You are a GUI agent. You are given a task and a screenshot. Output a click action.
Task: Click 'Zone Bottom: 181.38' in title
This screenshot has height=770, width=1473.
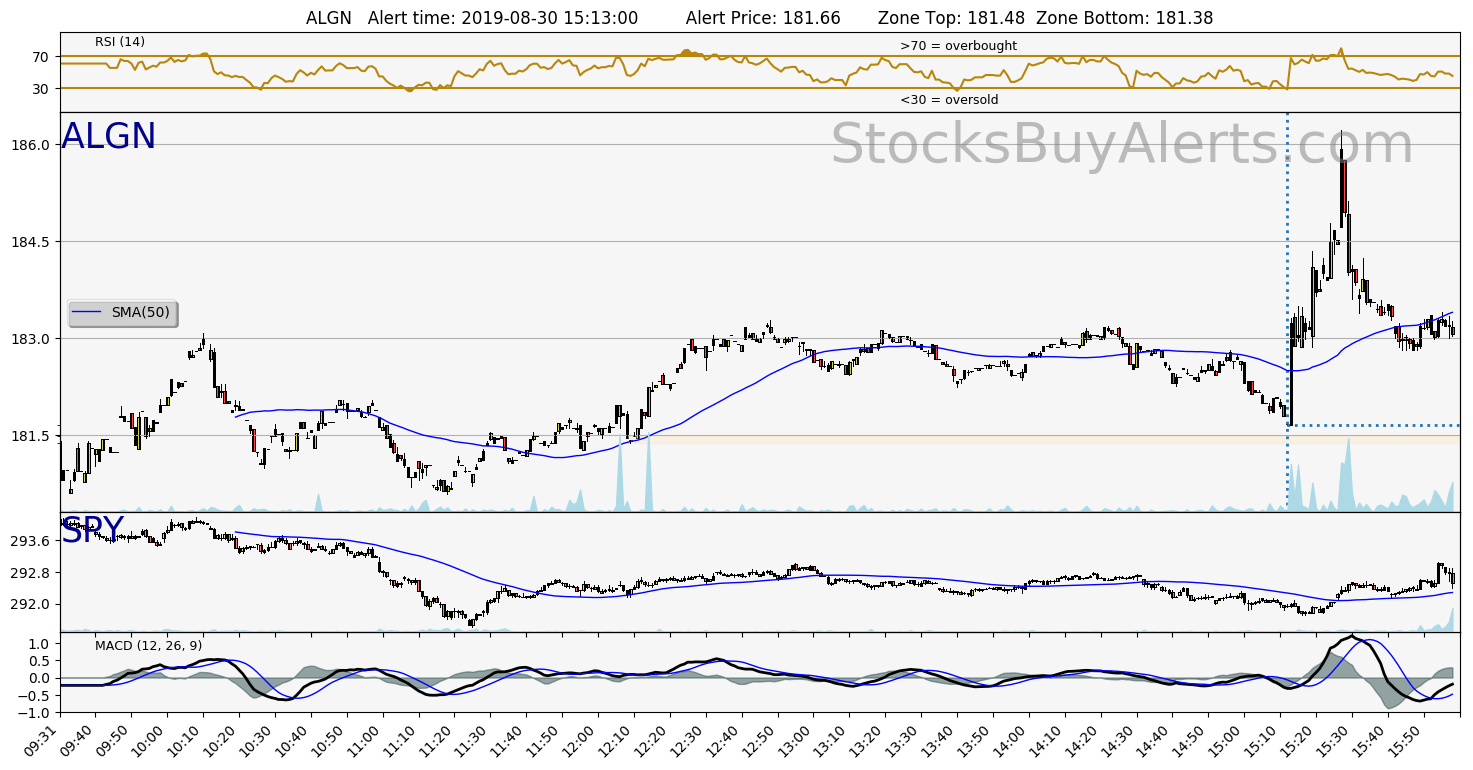[1125, 18]
